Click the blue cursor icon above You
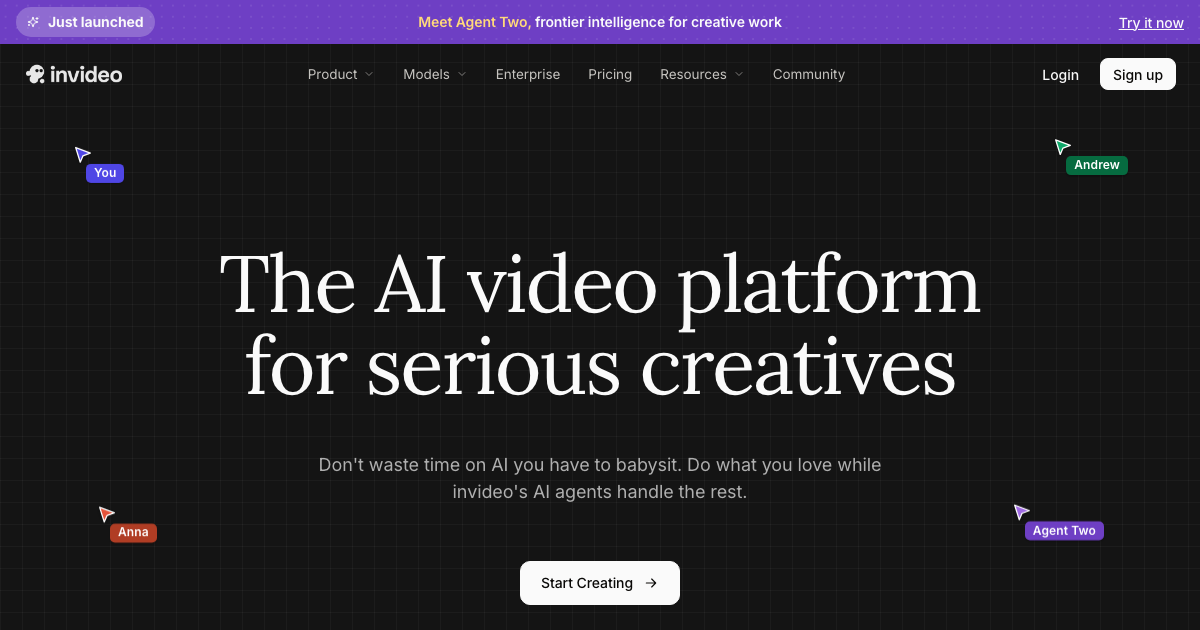 (82, 154)
